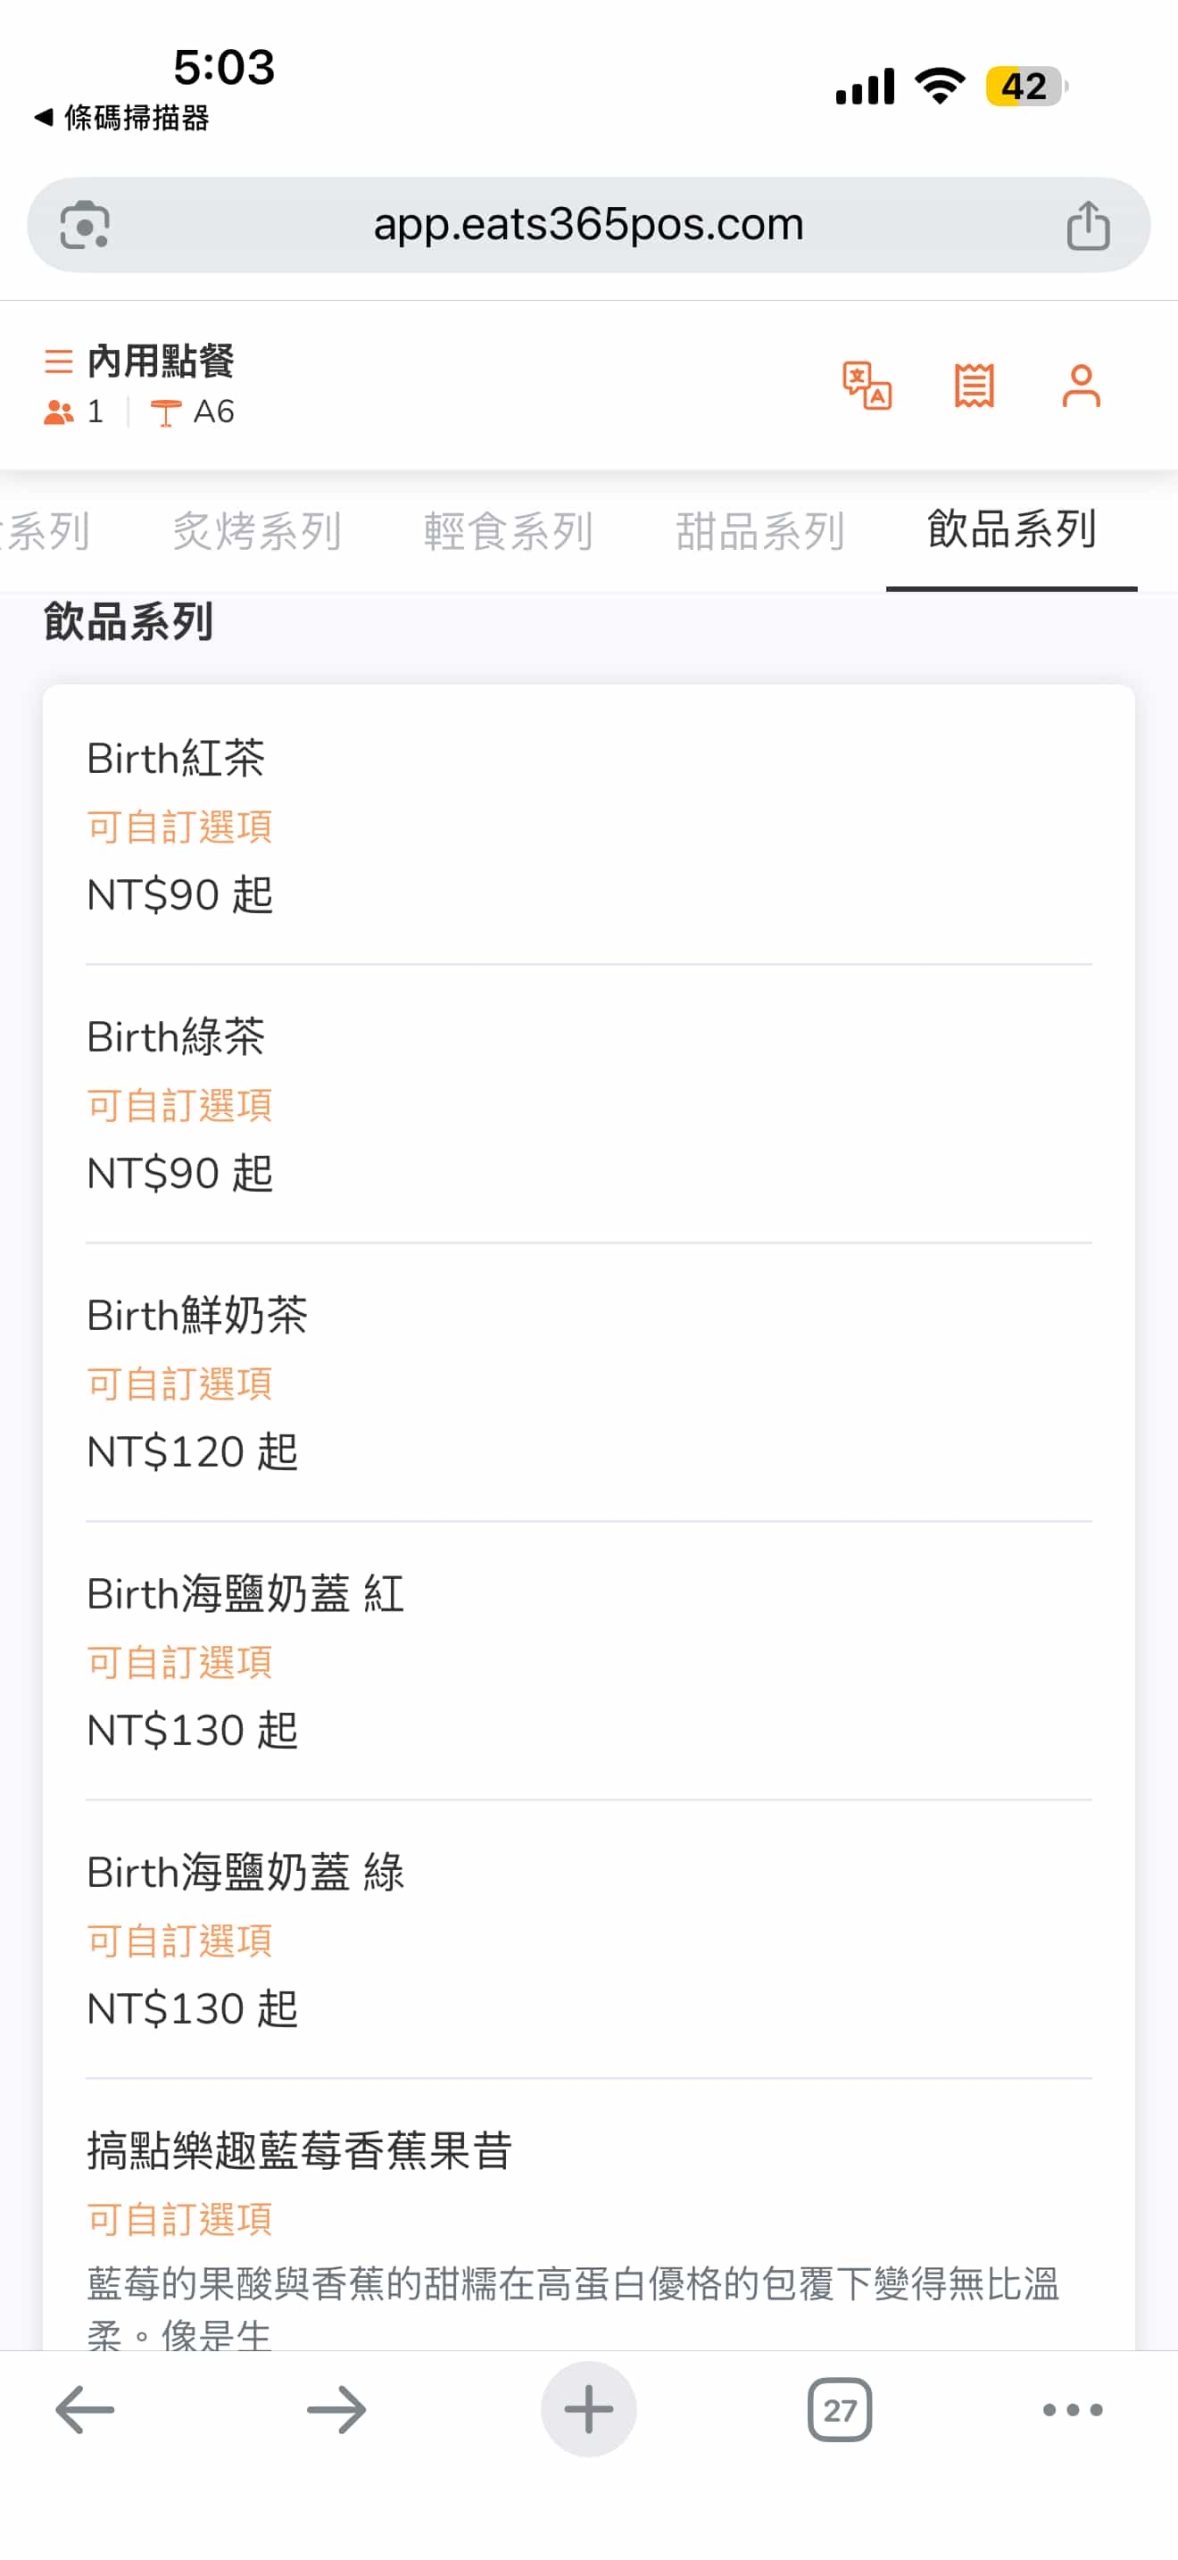Open a new tab with plus button
The image size is (1178, 2560).
[589, 2409]
